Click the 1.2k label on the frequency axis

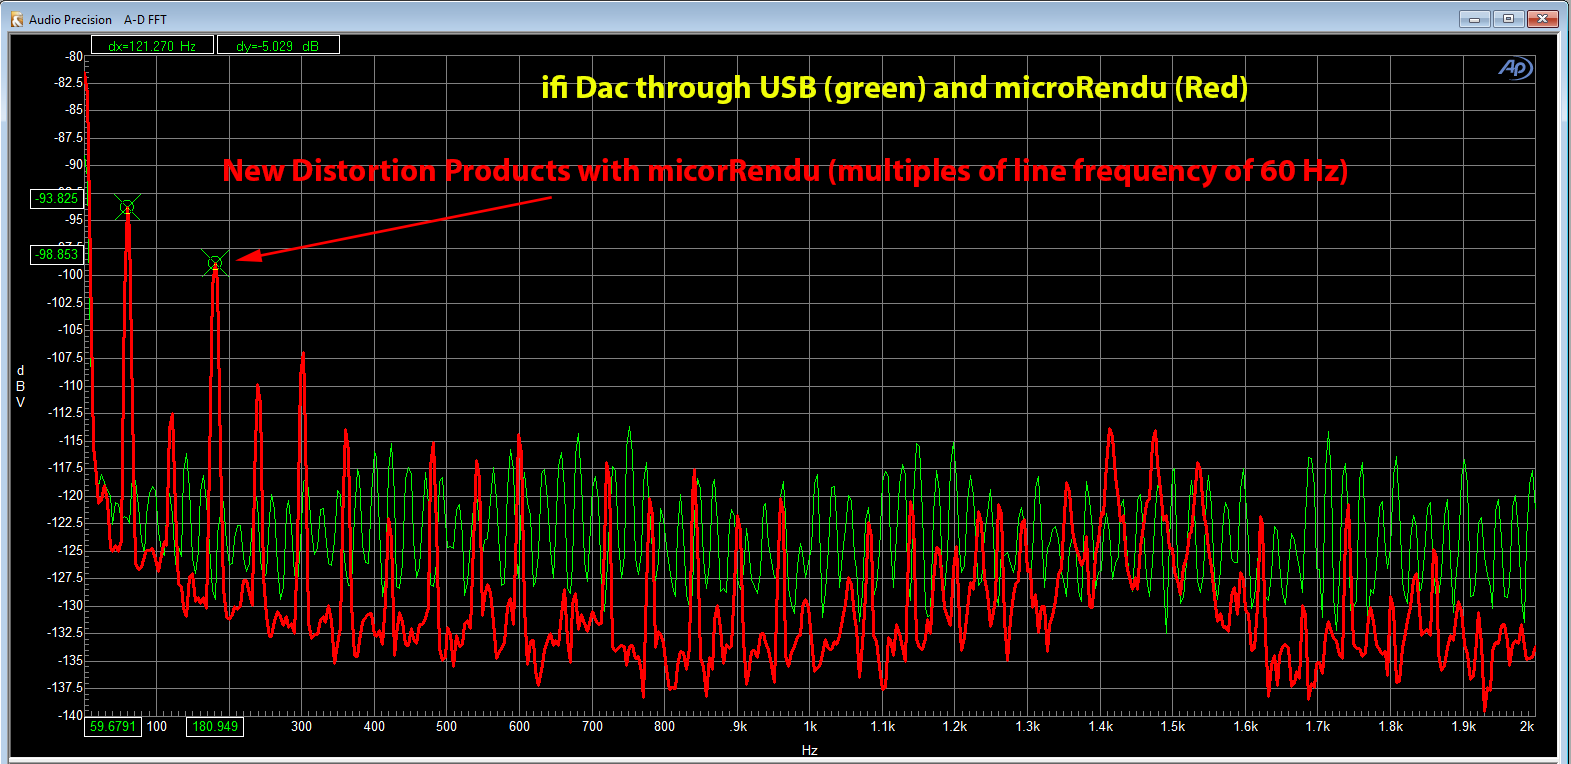pyautogui.click(x=955, y=726)
